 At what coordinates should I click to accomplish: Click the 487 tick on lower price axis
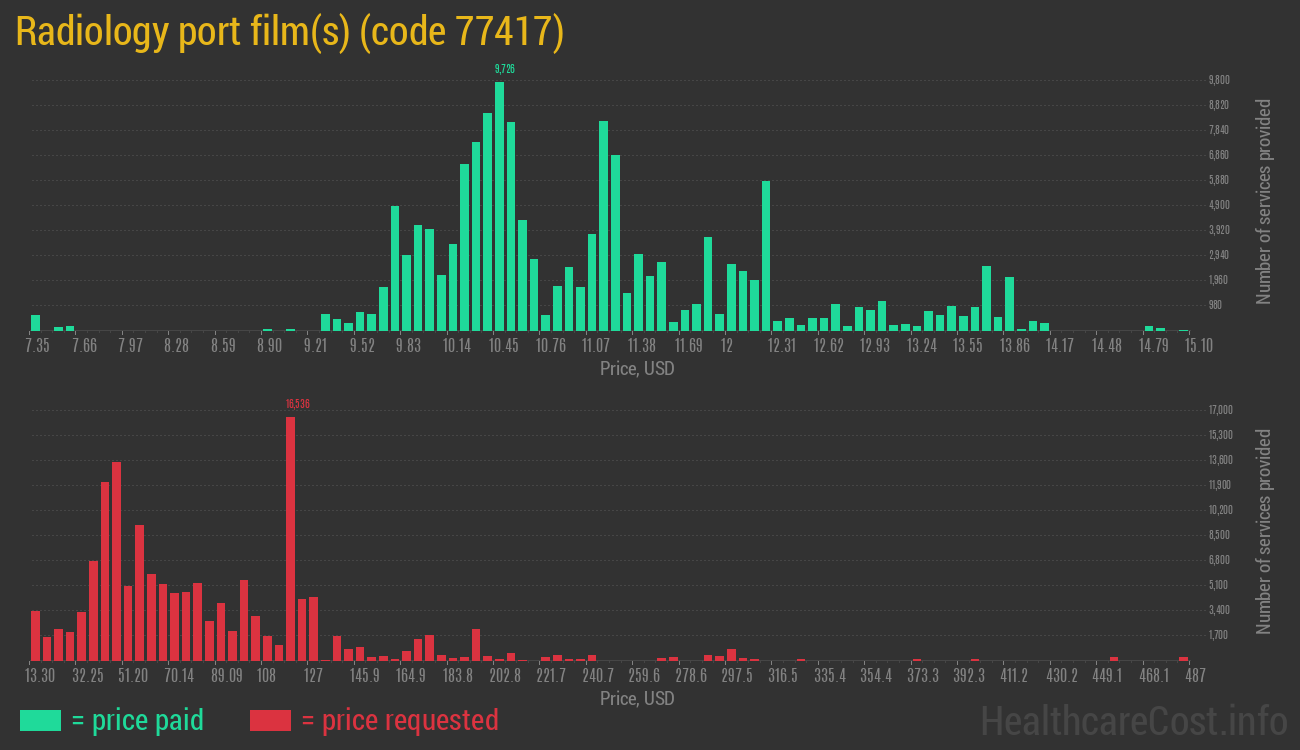tap(1194, 676)
